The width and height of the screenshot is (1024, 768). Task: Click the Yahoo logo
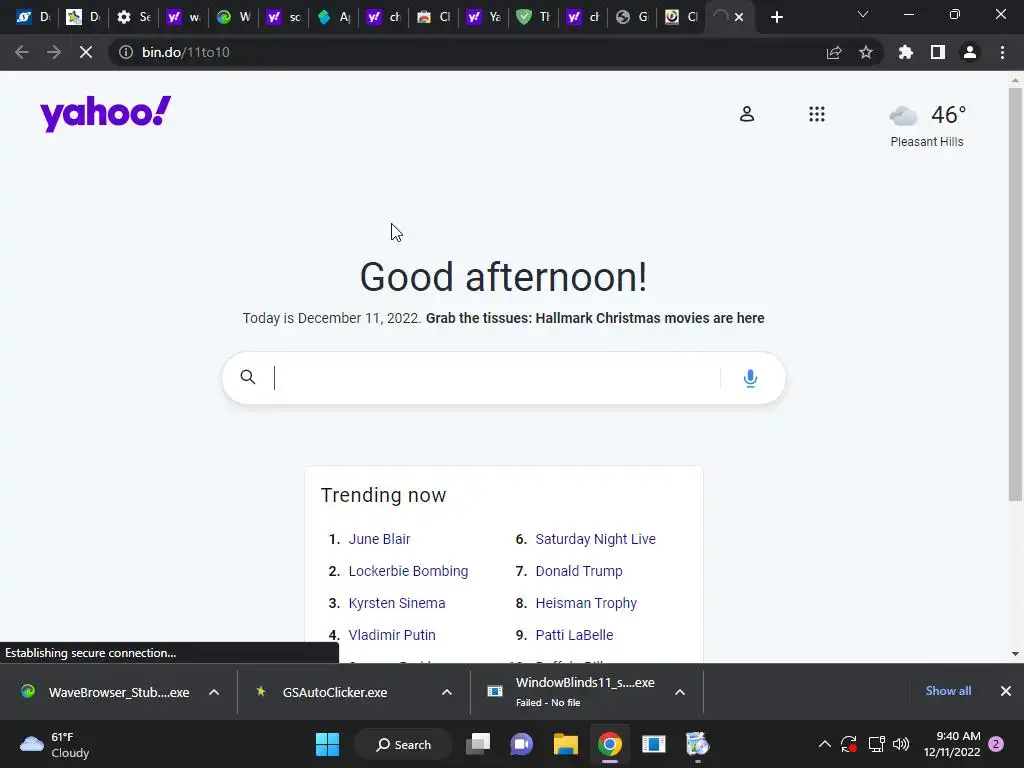click(x=105, y=114)
